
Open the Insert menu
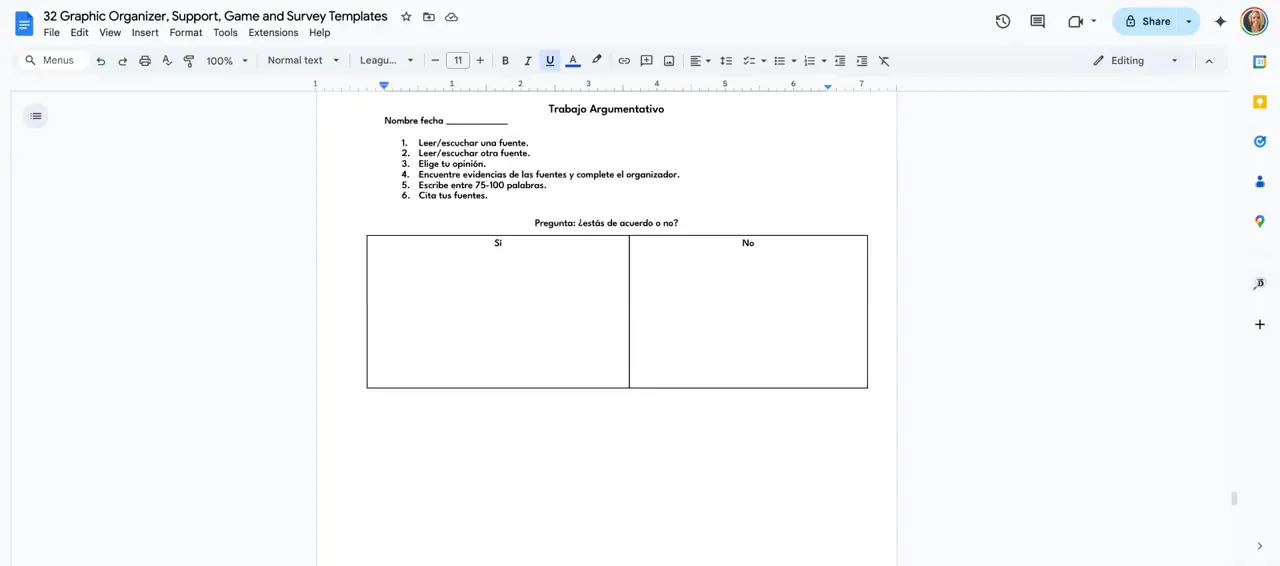tap(145, 33)
